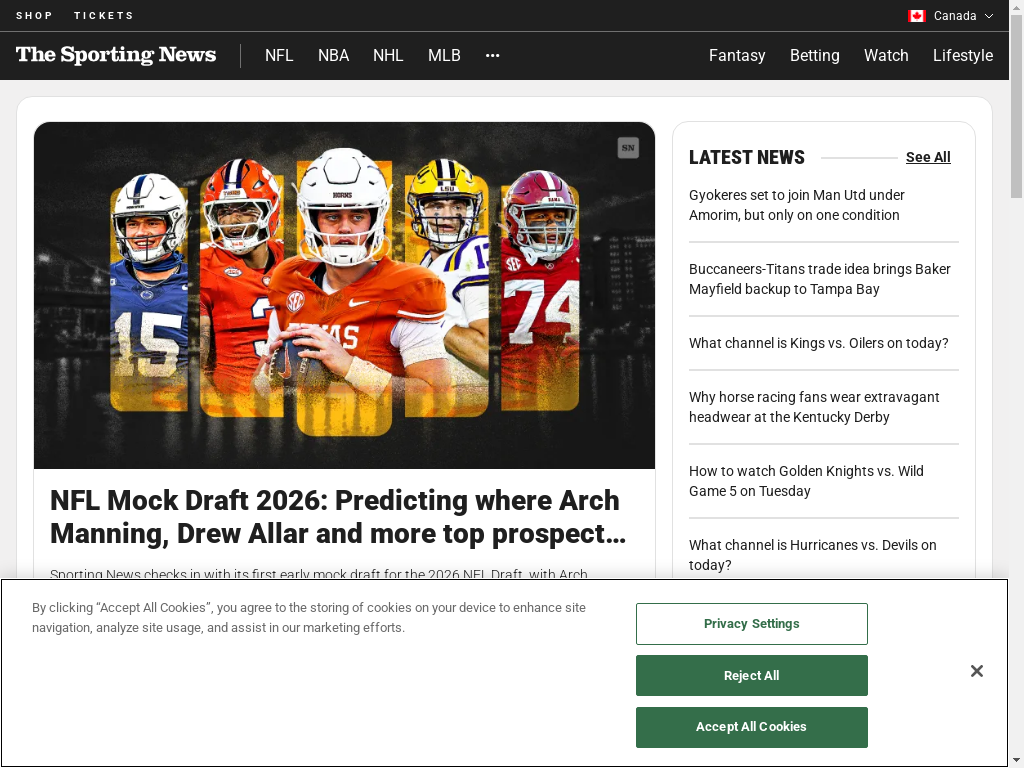Expand the Canada region dropdown chevron
Image resolution: width=1024 pixels, height=768 pixels.
point(989,16)
